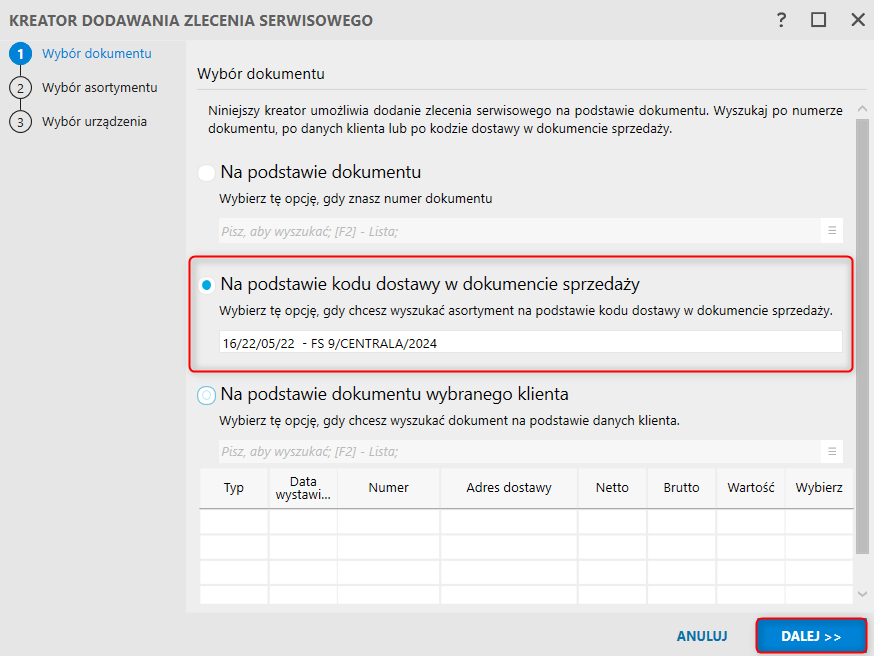This screenshot has height=656, width=874.
Task: Click step 1 circle icon in wizard
Action: pyautogui.click(x=19, y=54)
